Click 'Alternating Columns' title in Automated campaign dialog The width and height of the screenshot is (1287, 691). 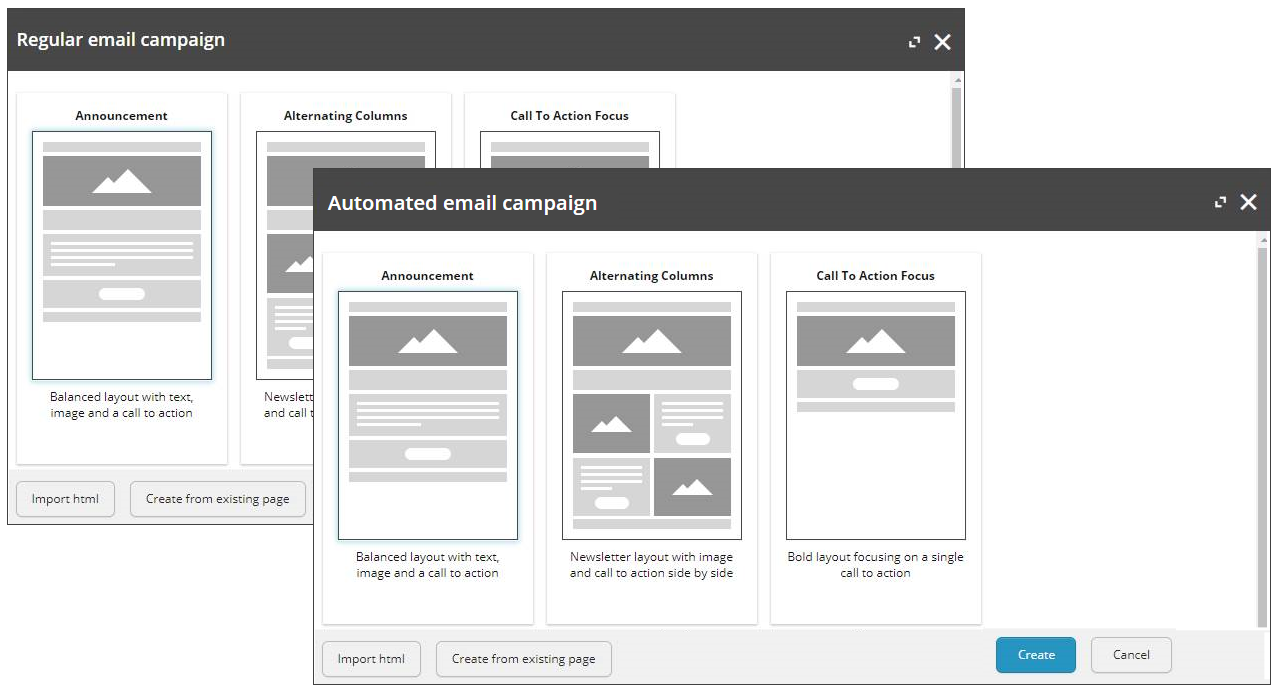(x=652, y=276)
